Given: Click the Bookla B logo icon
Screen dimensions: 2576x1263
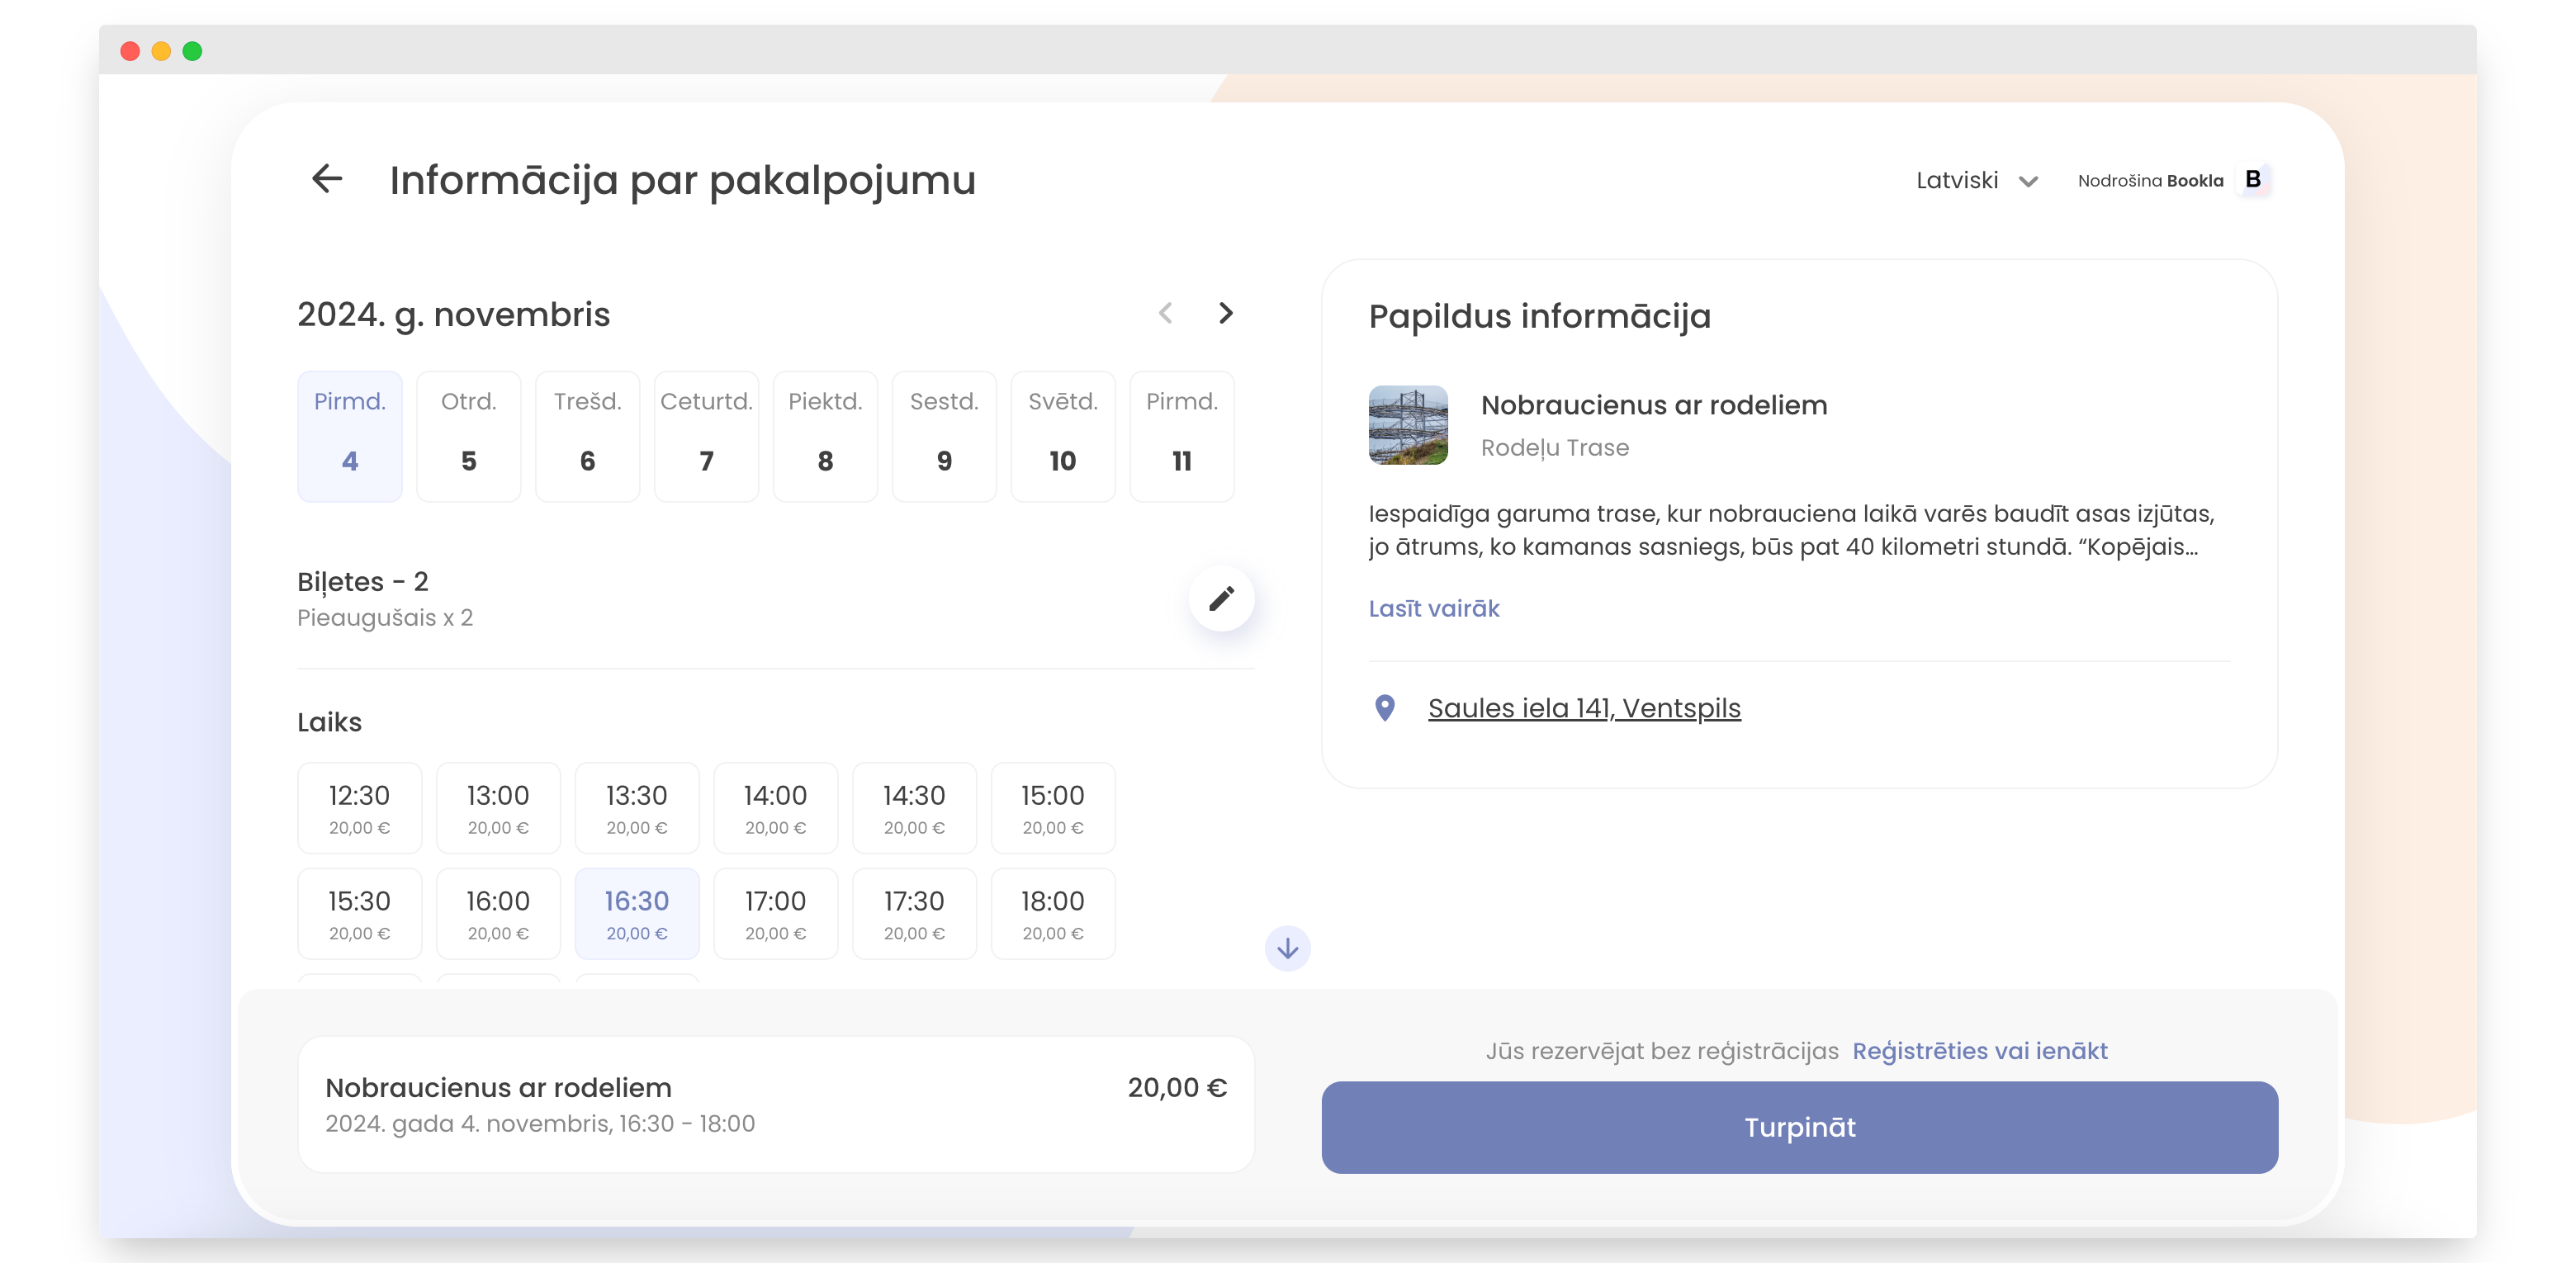Looking at the screenshot, I should [2253, 179].
